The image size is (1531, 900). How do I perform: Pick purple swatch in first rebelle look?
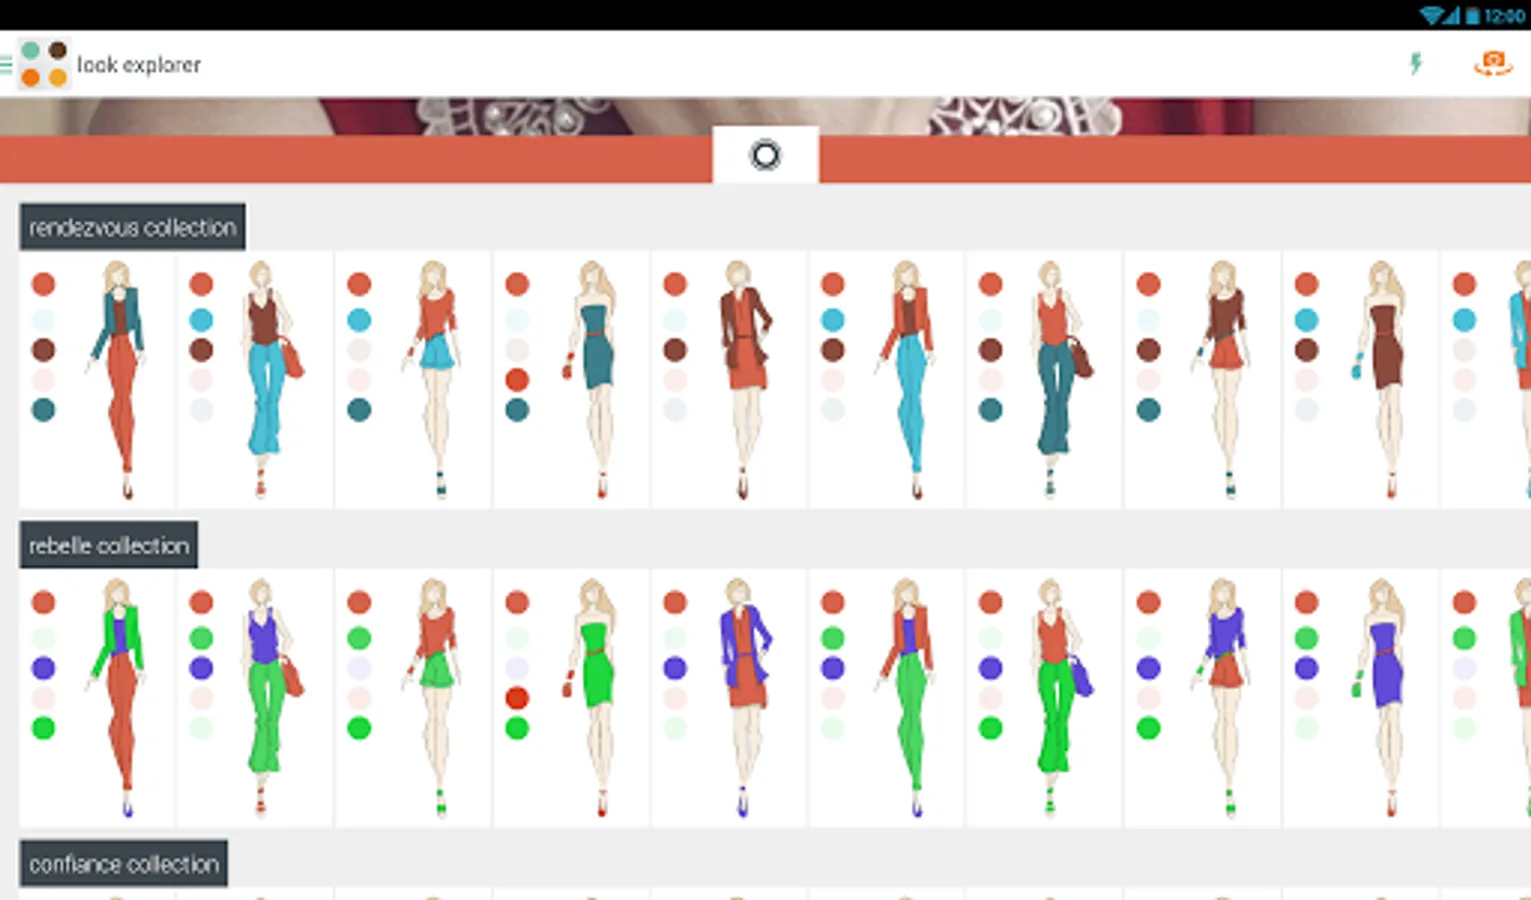pyautogui.click(x=43, y=667)
